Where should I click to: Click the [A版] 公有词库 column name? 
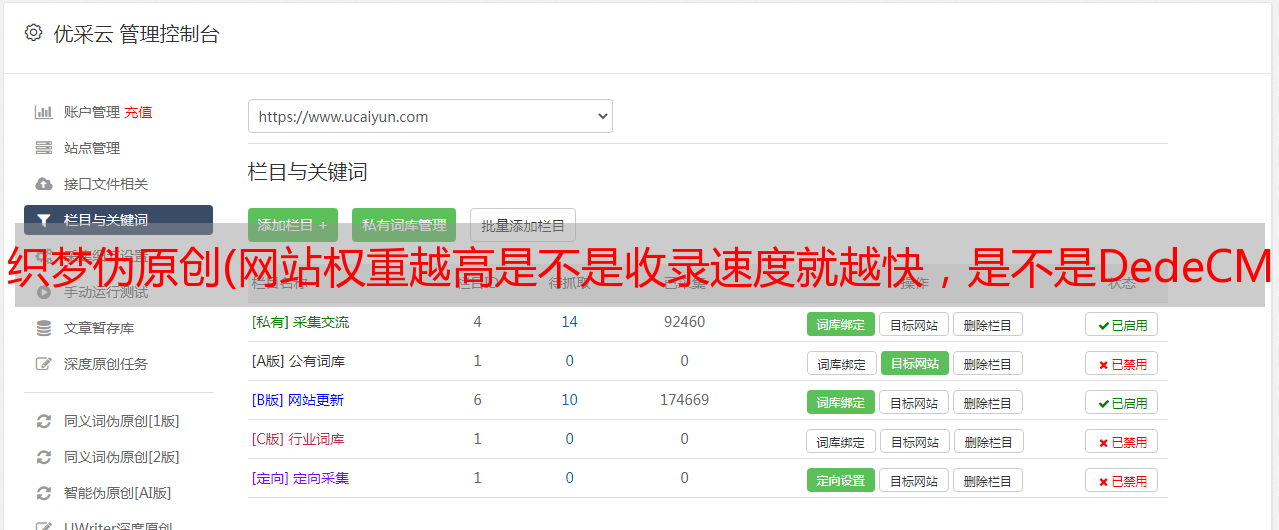298,361
